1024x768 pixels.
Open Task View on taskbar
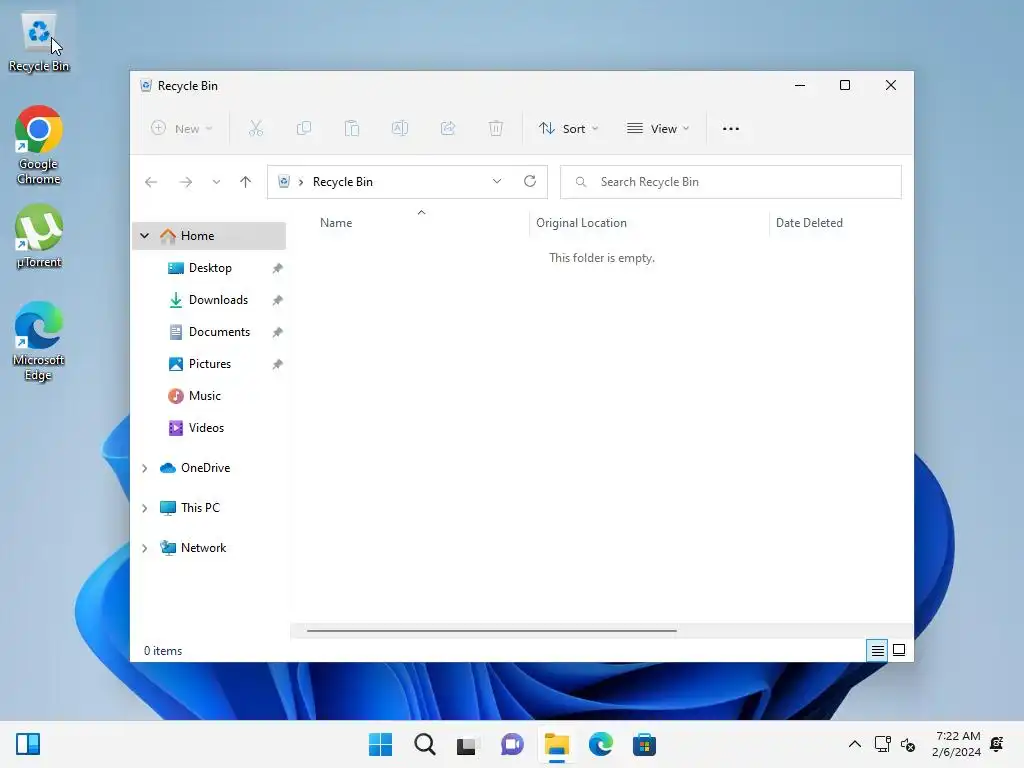(468, 744)
